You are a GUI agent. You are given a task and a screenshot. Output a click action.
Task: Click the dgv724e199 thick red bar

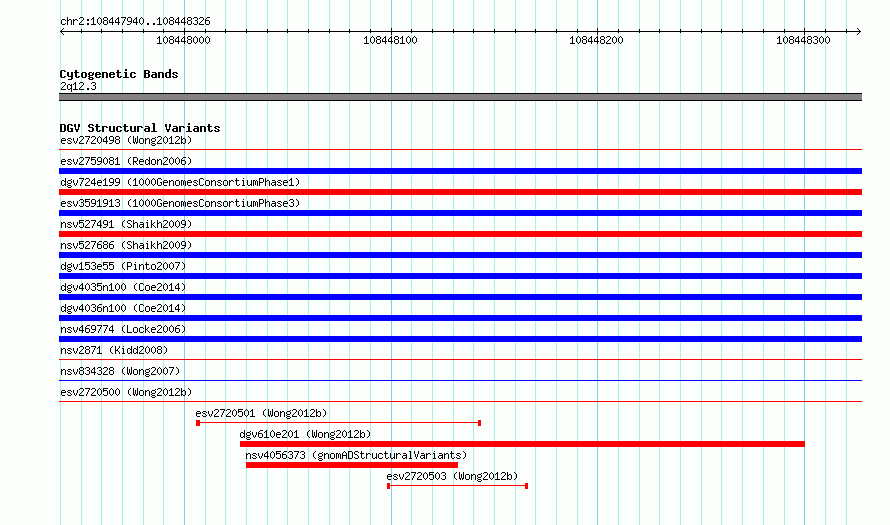(x=460, y=192)
